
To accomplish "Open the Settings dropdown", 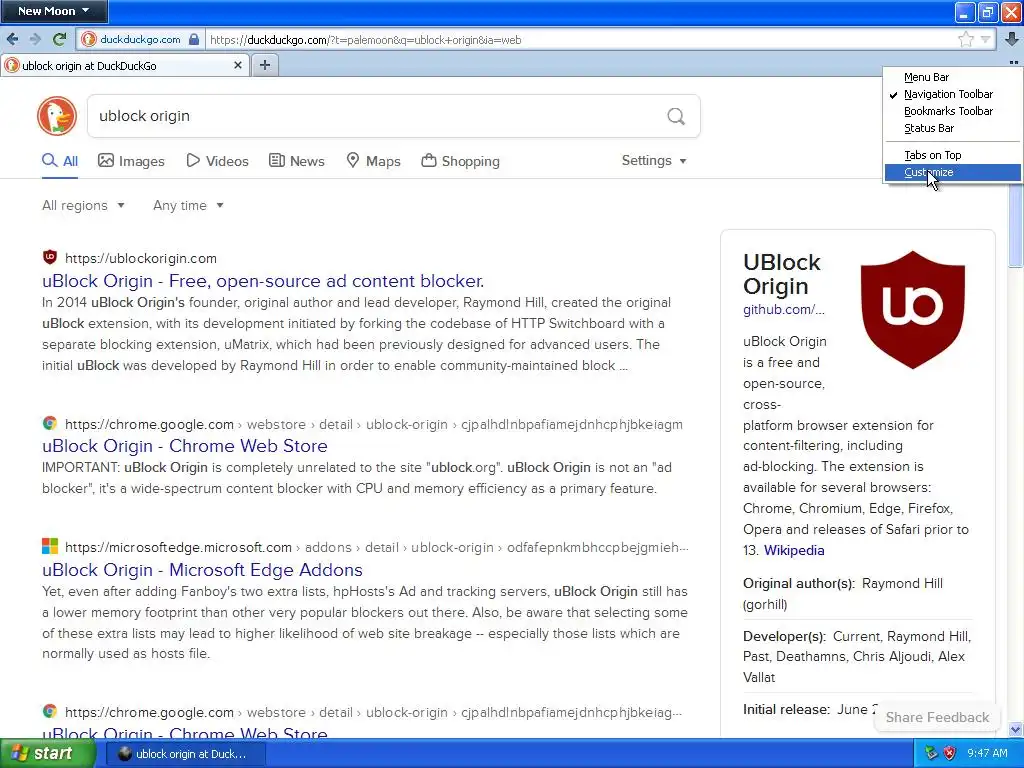I will point(654,161).
